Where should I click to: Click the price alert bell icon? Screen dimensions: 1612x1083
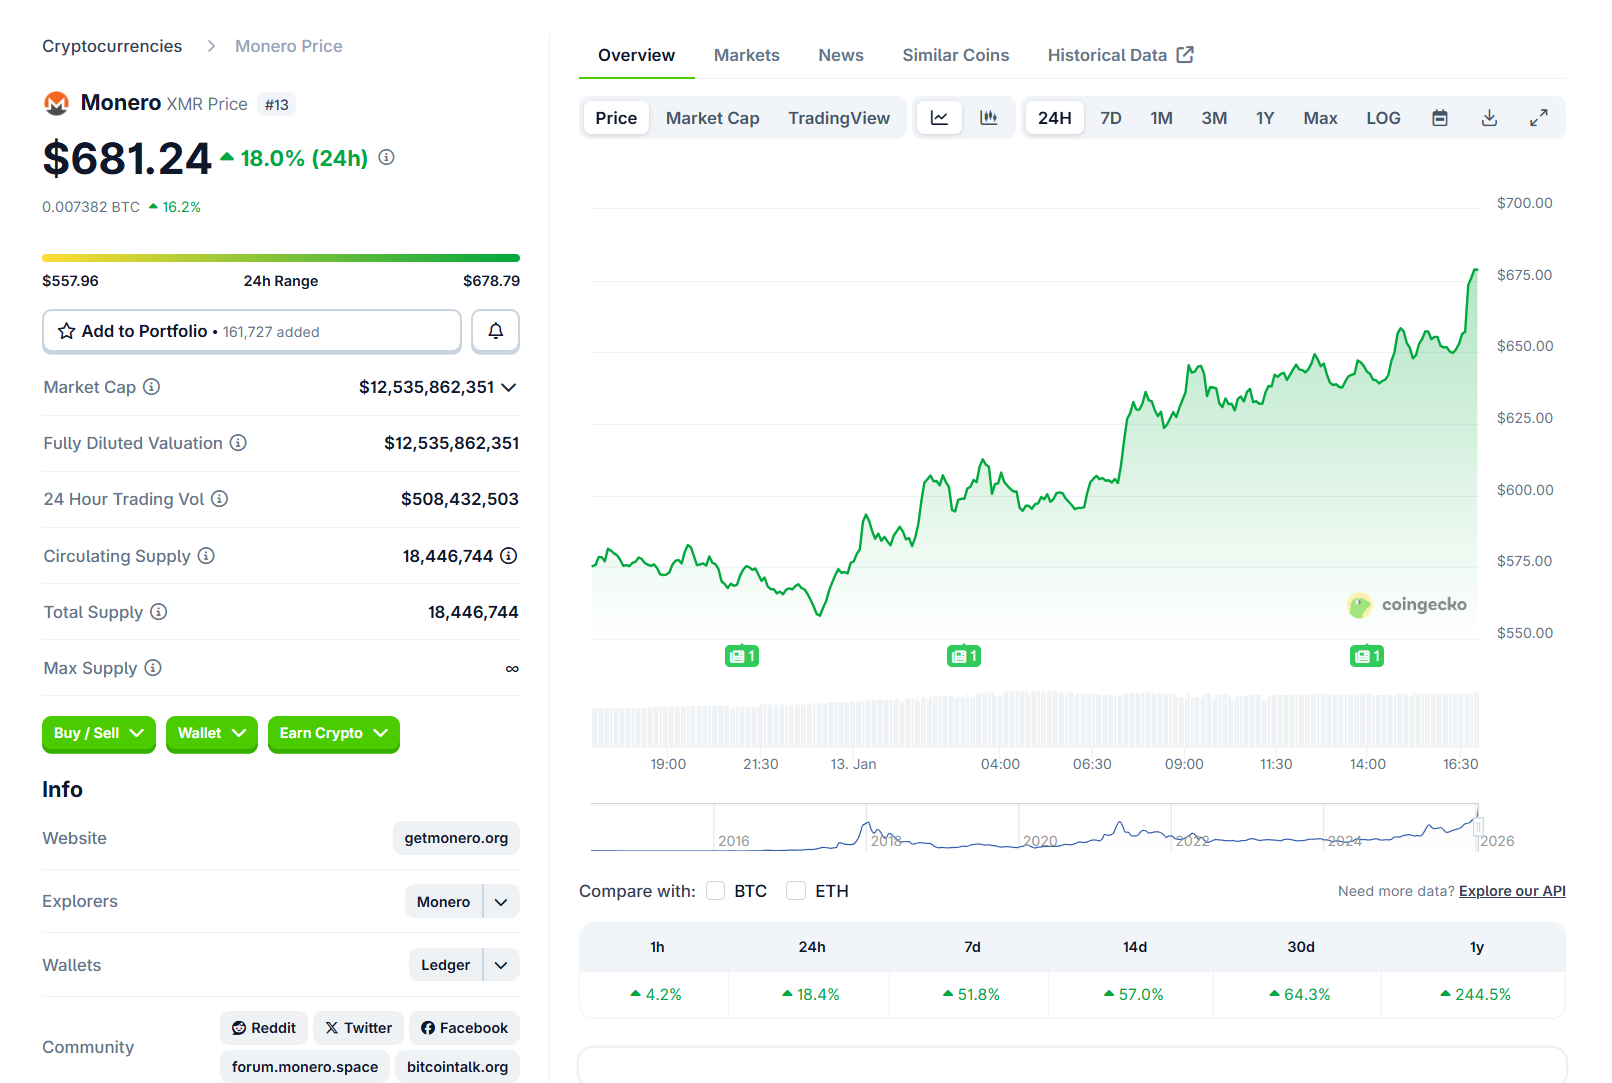(x=495, y=331)
